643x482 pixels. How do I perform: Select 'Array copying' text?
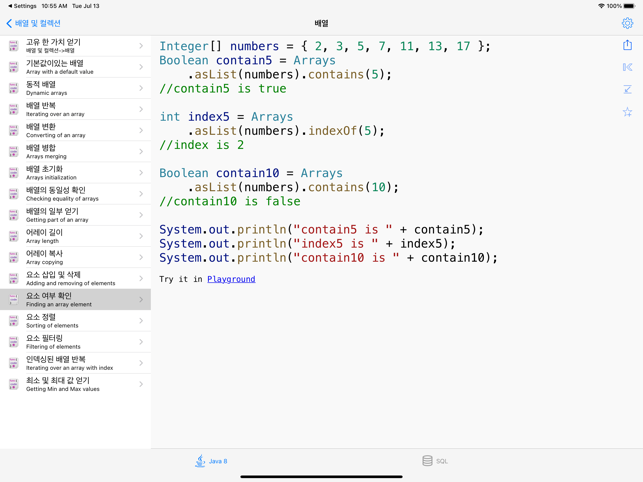tap(44, 262)
